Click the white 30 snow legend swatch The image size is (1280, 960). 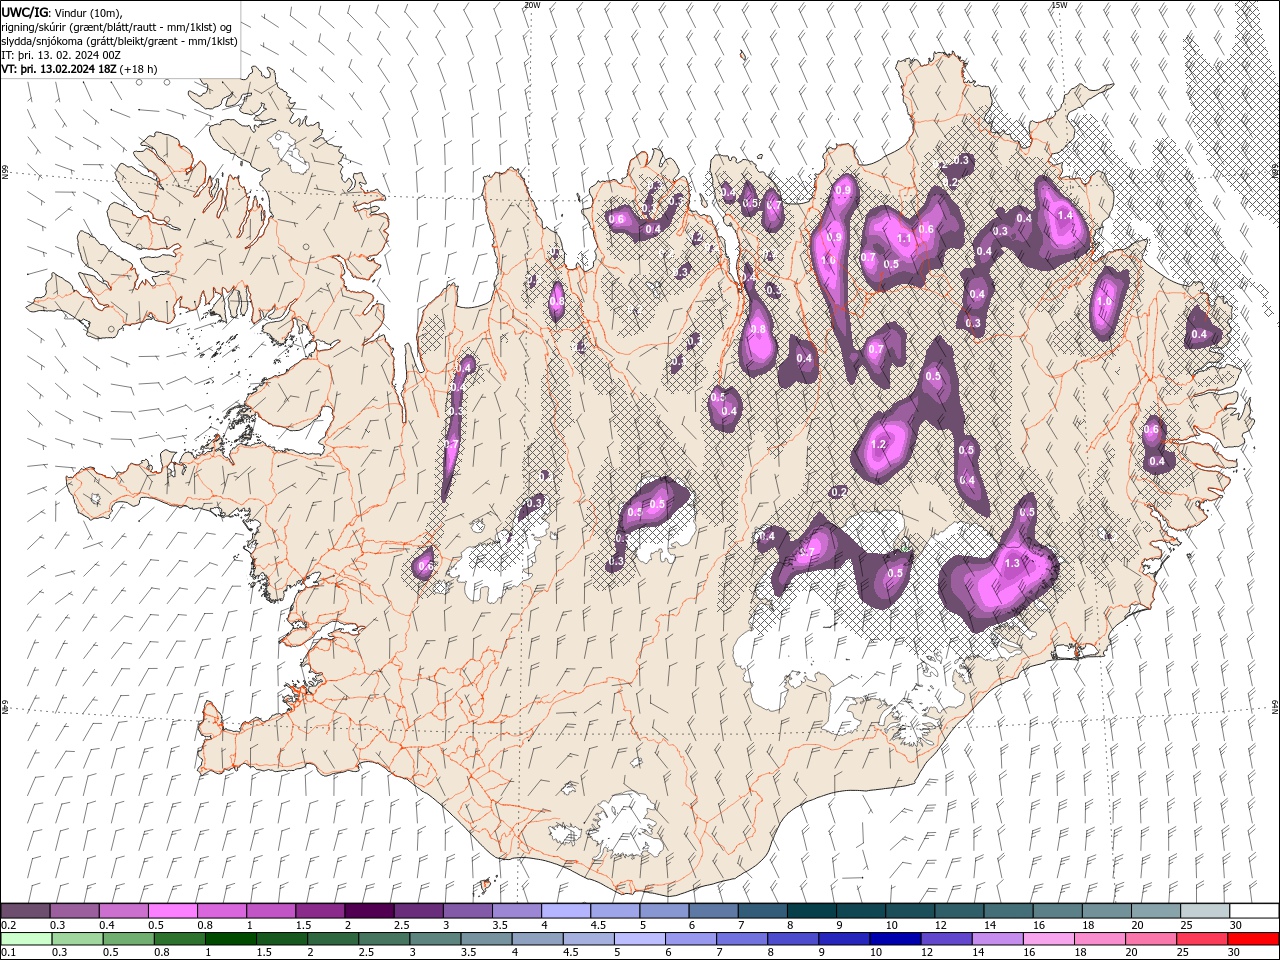coord(1254,911)
